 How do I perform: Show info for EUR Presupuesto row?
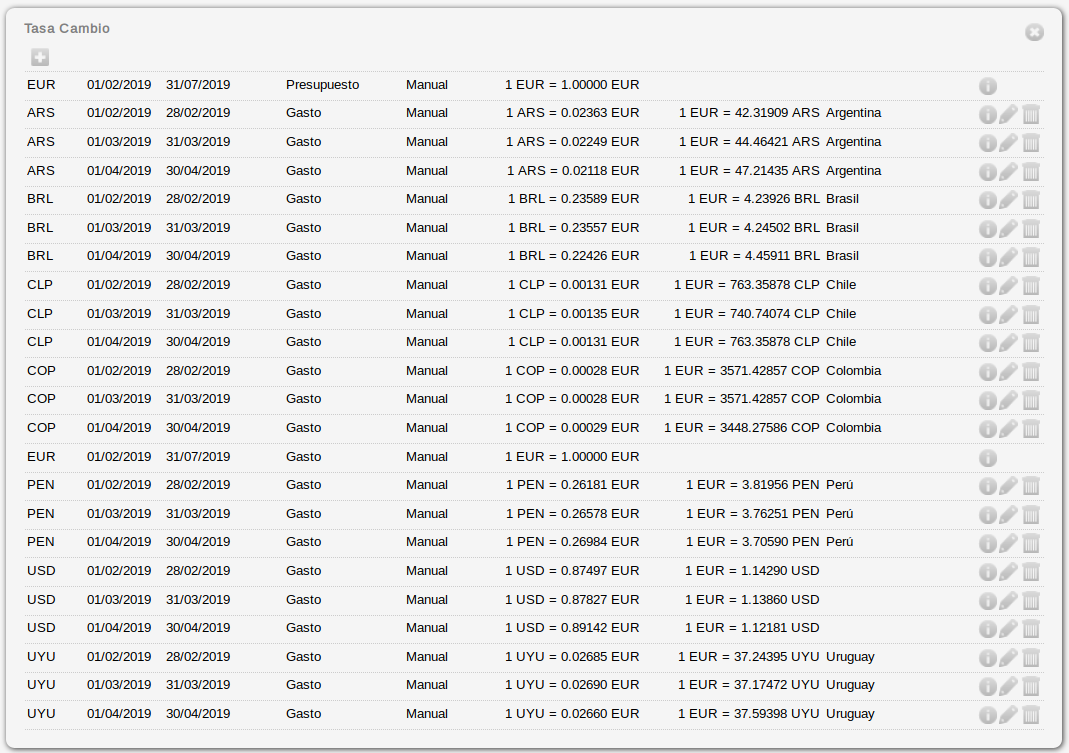[988, 86]
